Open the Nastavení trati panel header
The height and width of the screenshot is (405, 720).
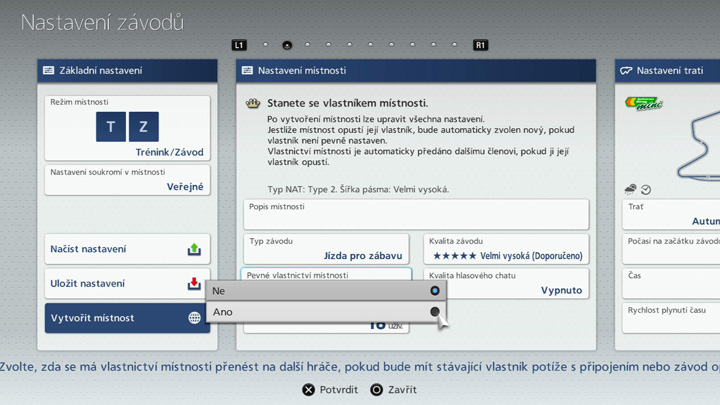coord(667,71)
